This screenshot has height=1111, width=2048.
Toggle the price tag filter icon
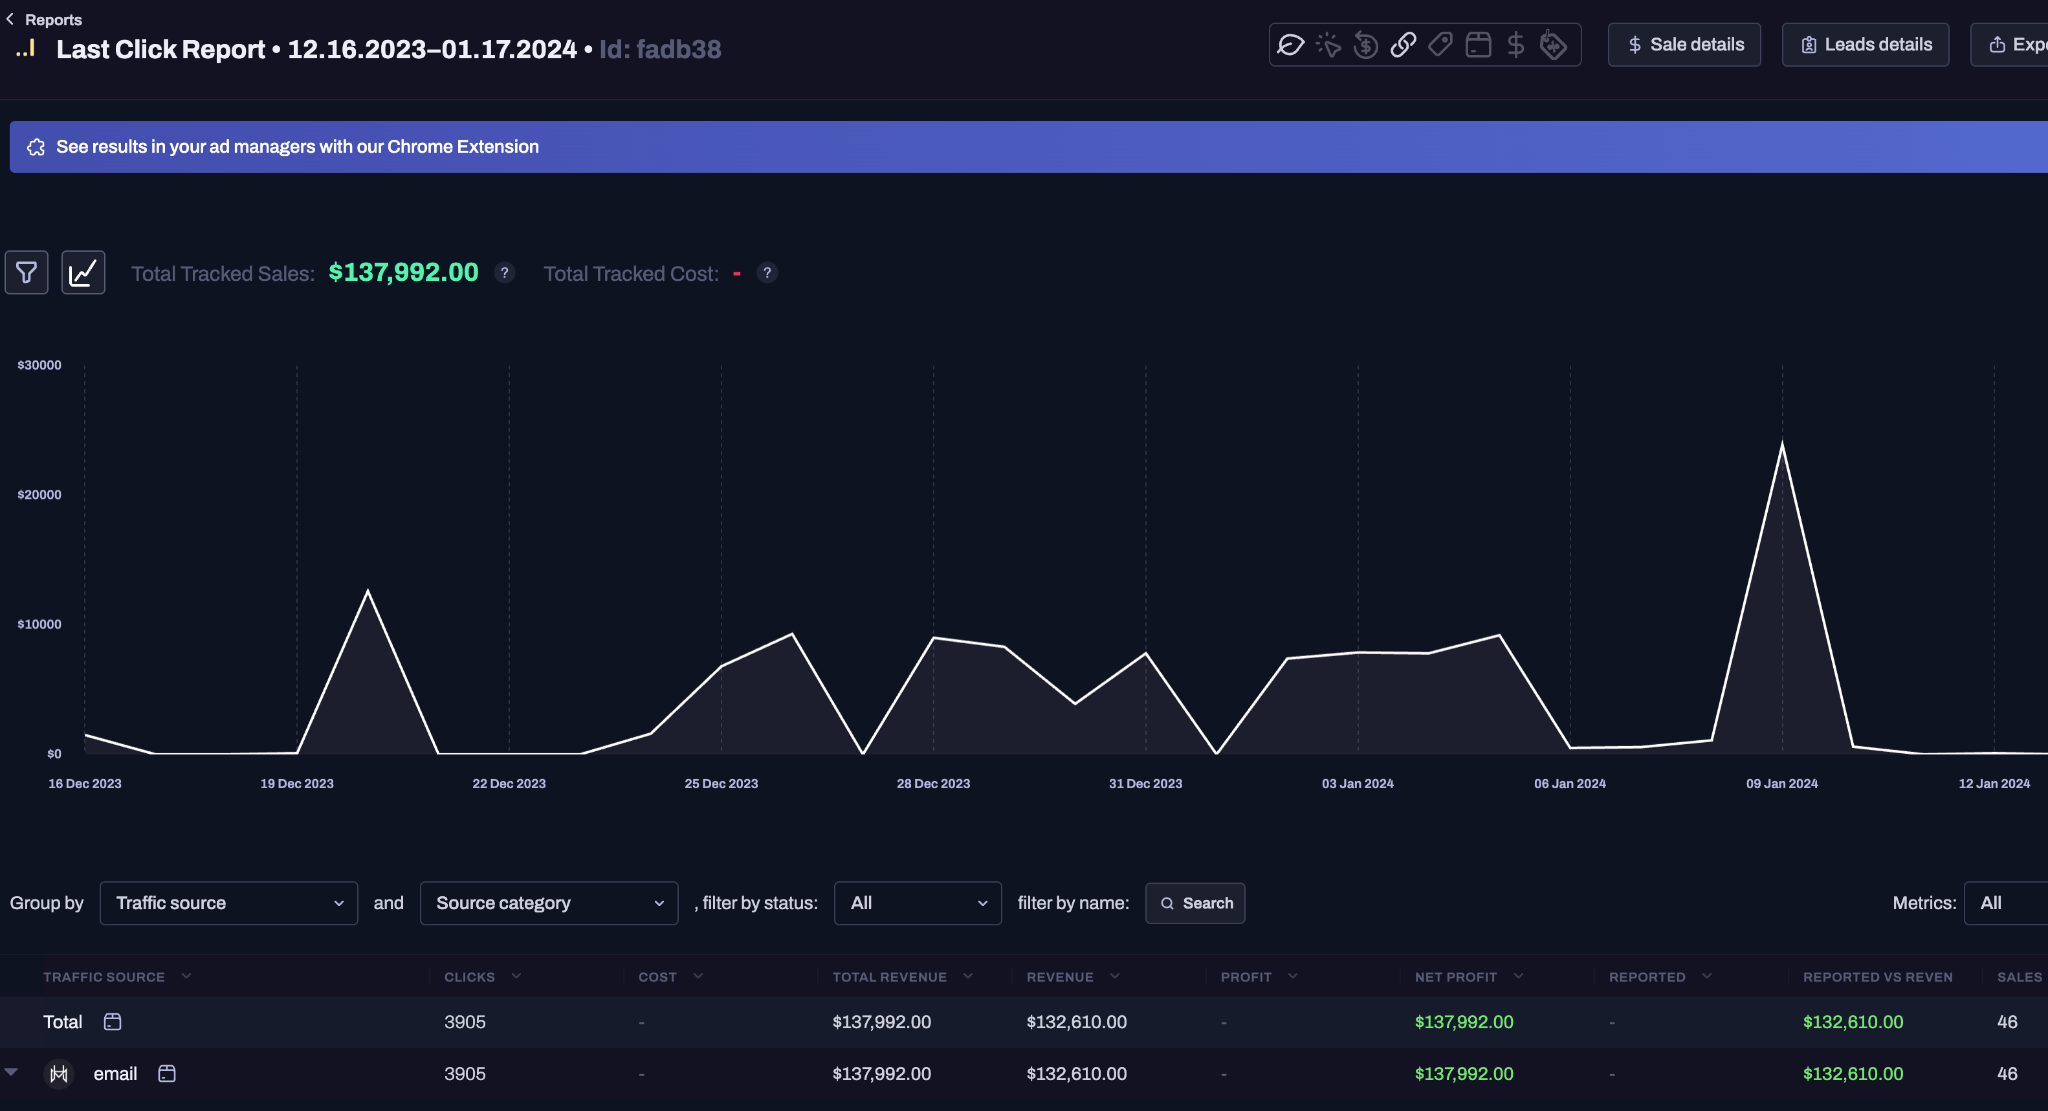[1440, 44]
